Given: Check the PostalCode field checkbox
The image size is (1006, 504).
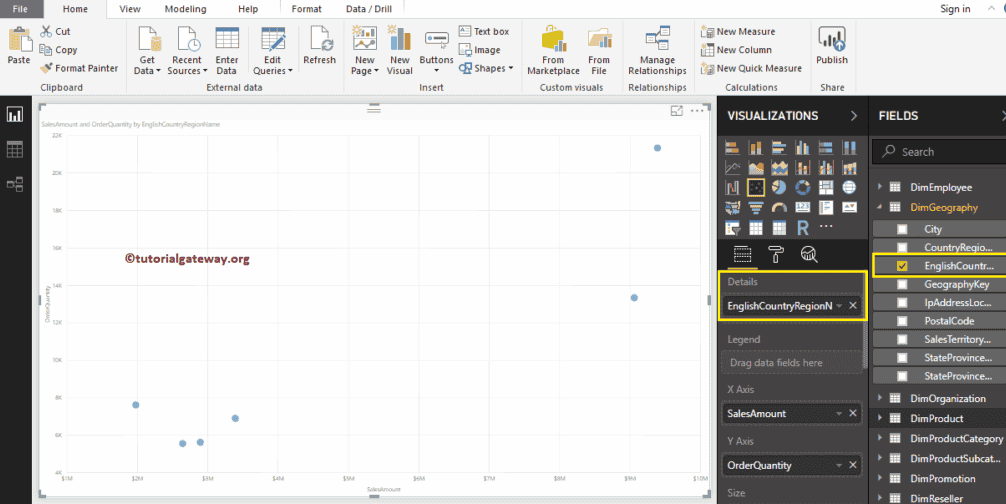Looking at the screenshot, I should [x=902, y=321].
